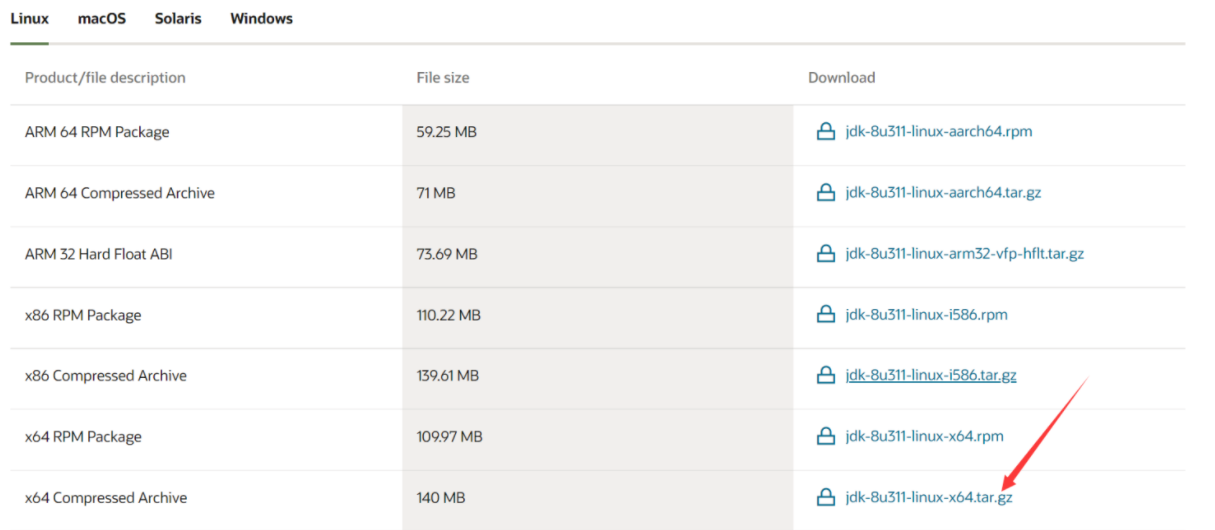The height and width of the screenshot is (530, 1215).
Task: Switch to the Linux tab
Action: (x=30, y=19)
